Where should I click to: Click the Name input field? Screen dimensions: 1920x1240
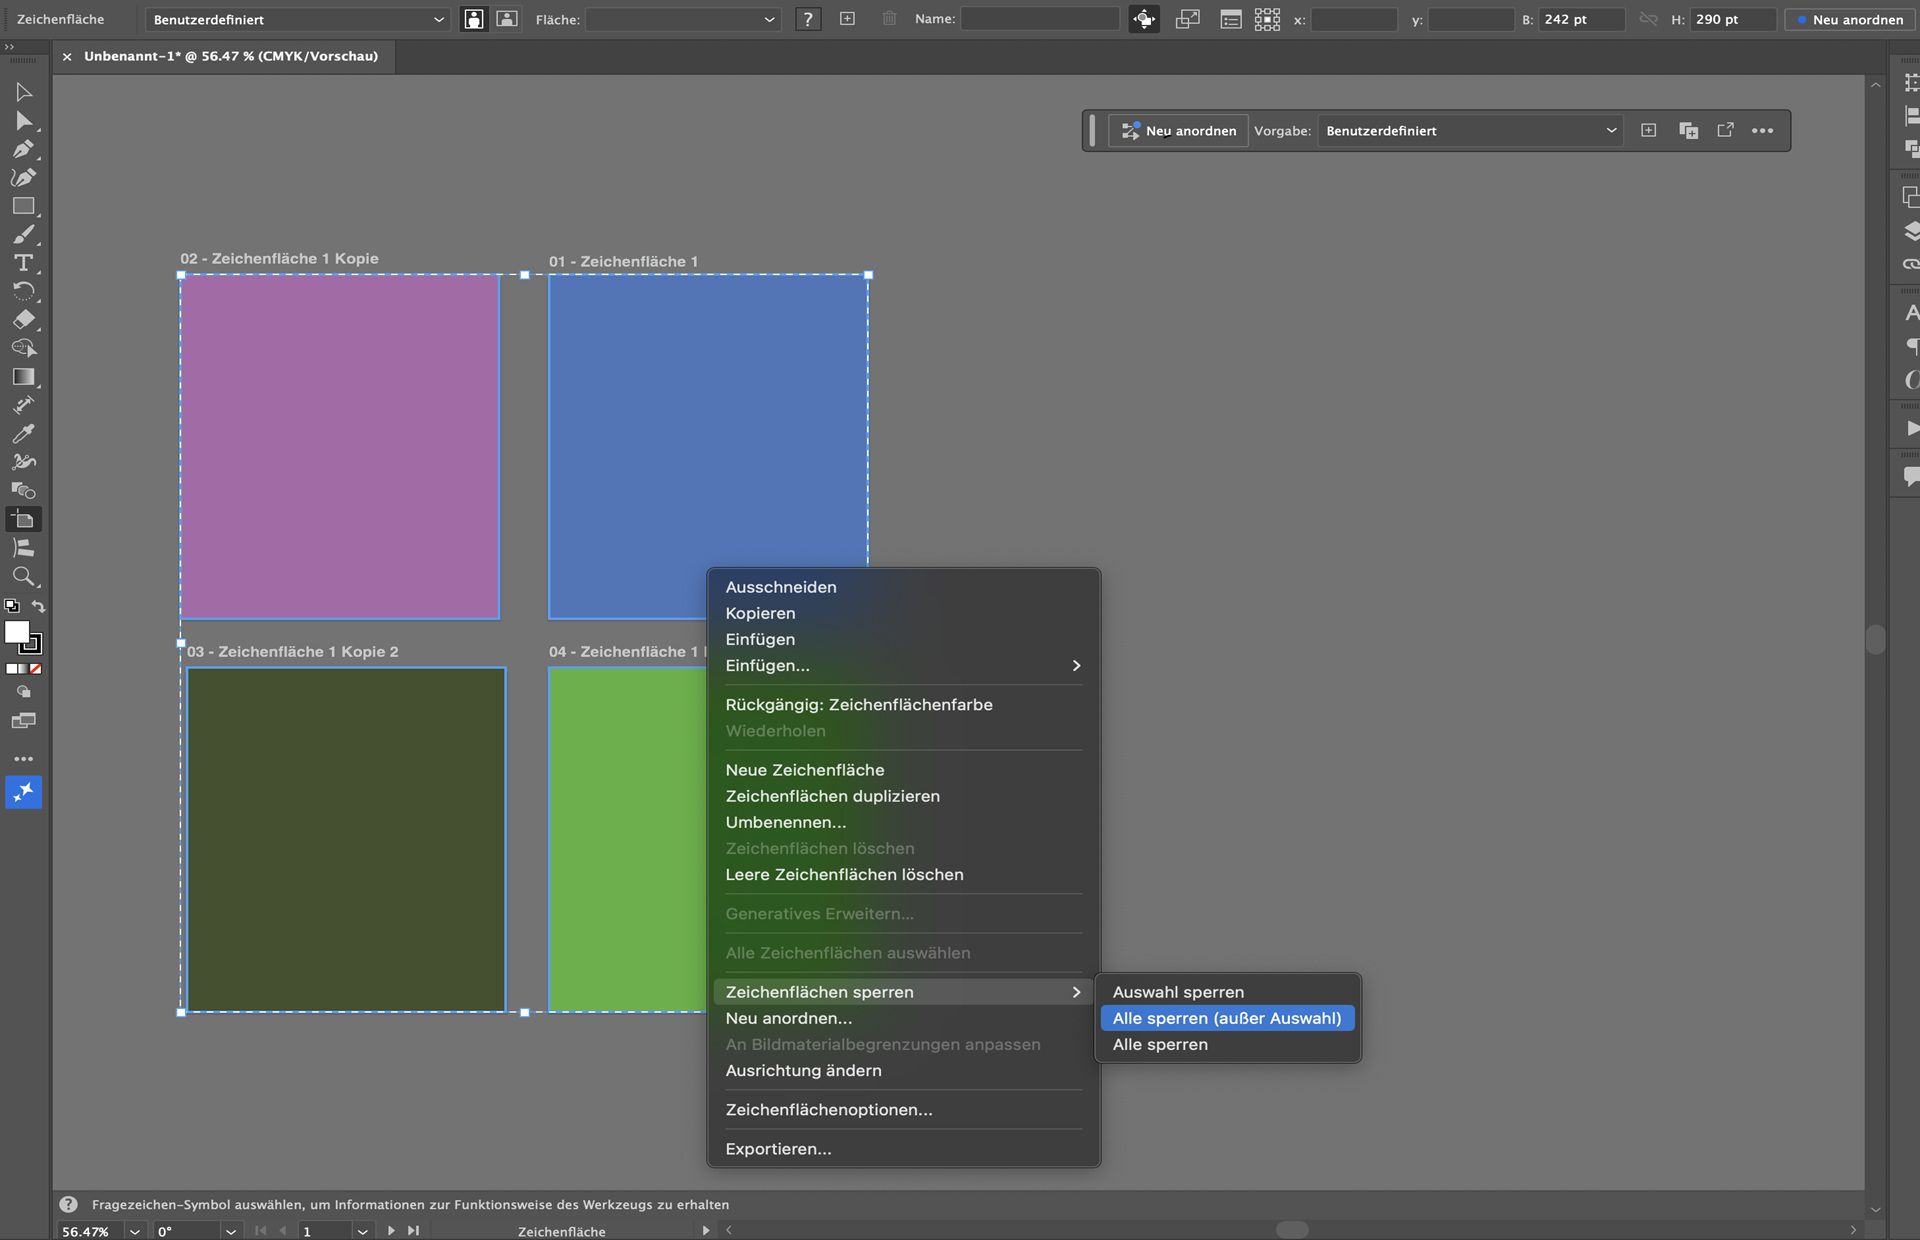[1039, 19]
